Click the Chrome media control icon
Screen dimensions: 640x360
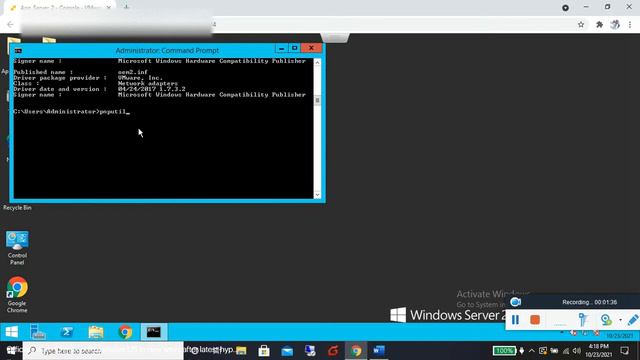click(565, 7)
